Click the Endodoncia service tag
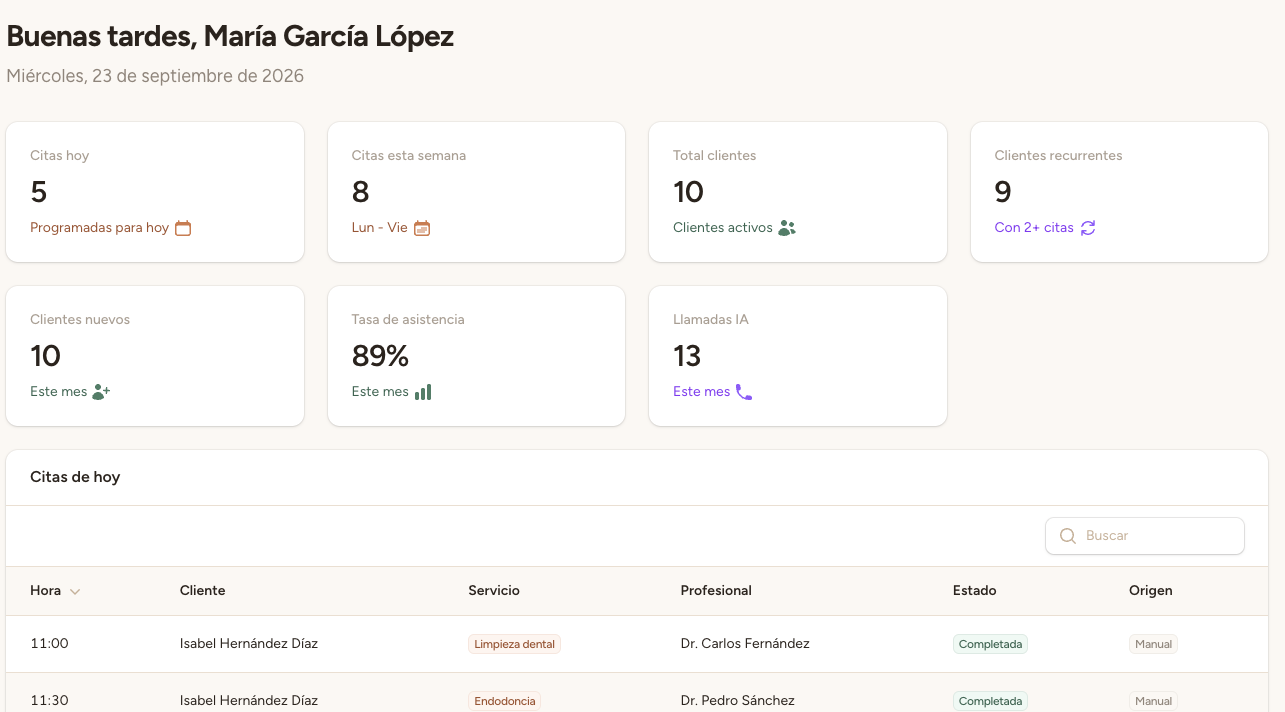 [505, 701]
